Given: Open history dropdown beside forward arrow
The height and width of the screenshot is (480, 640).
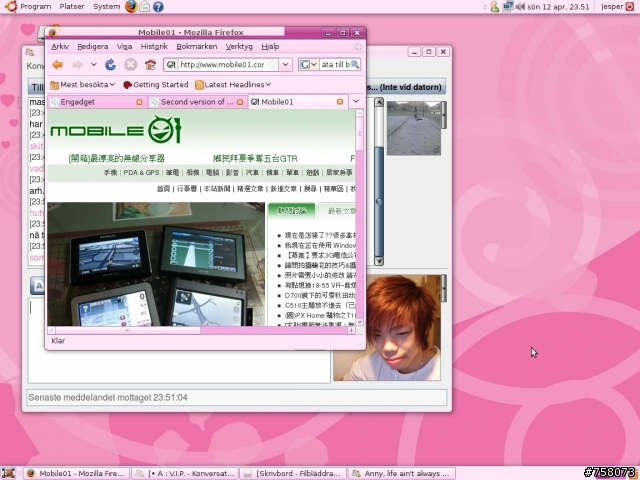Looking at the screenshot, I should click(93, 64).
